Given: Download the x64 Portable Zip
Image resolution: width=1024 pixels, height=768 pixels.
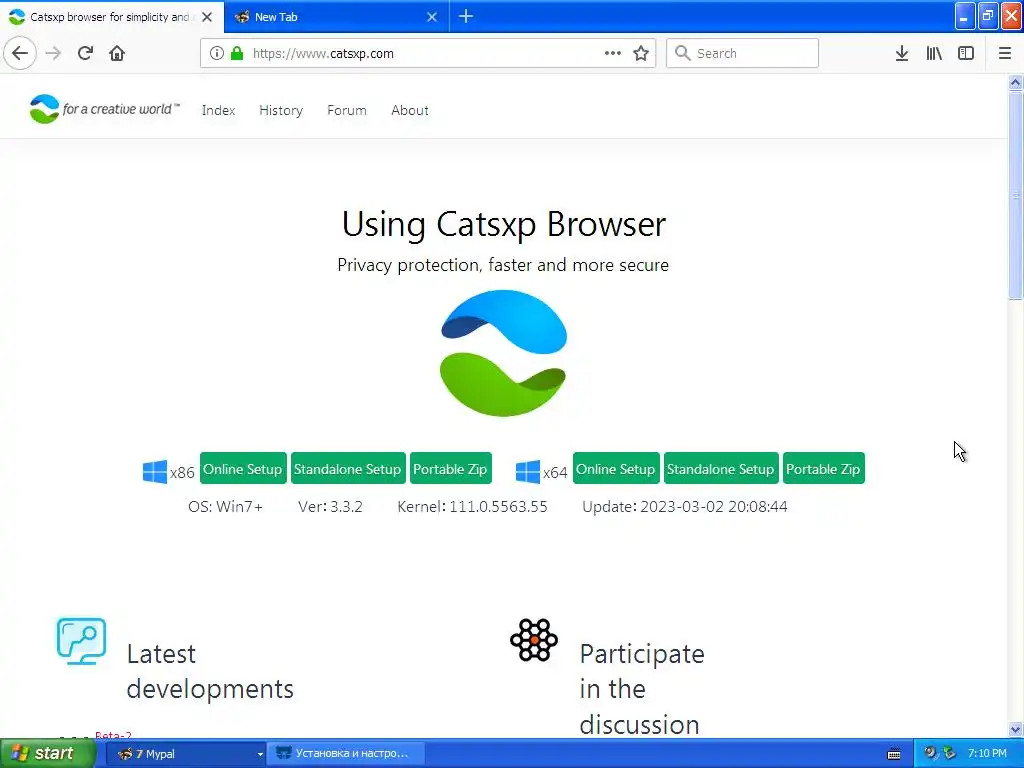Looking at the screenshot, I should (x=824, y=468).
